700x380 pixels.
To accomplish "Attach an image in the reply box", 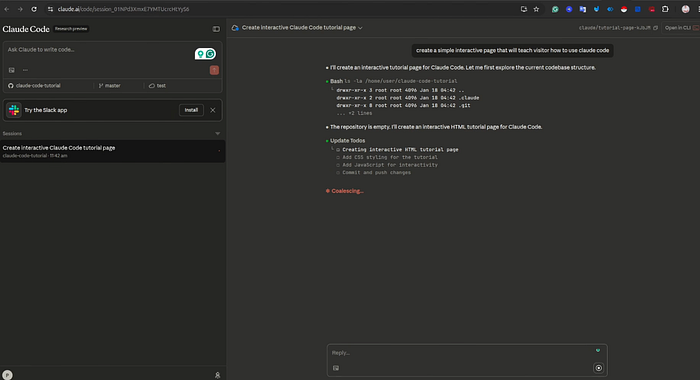I will click(336, 368).
